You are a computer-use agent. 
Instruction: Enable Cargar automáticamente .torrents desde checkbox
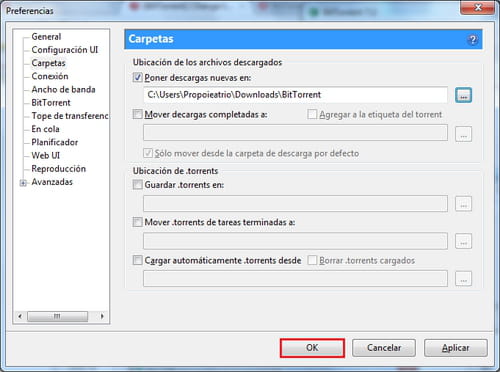coord(137,260)
